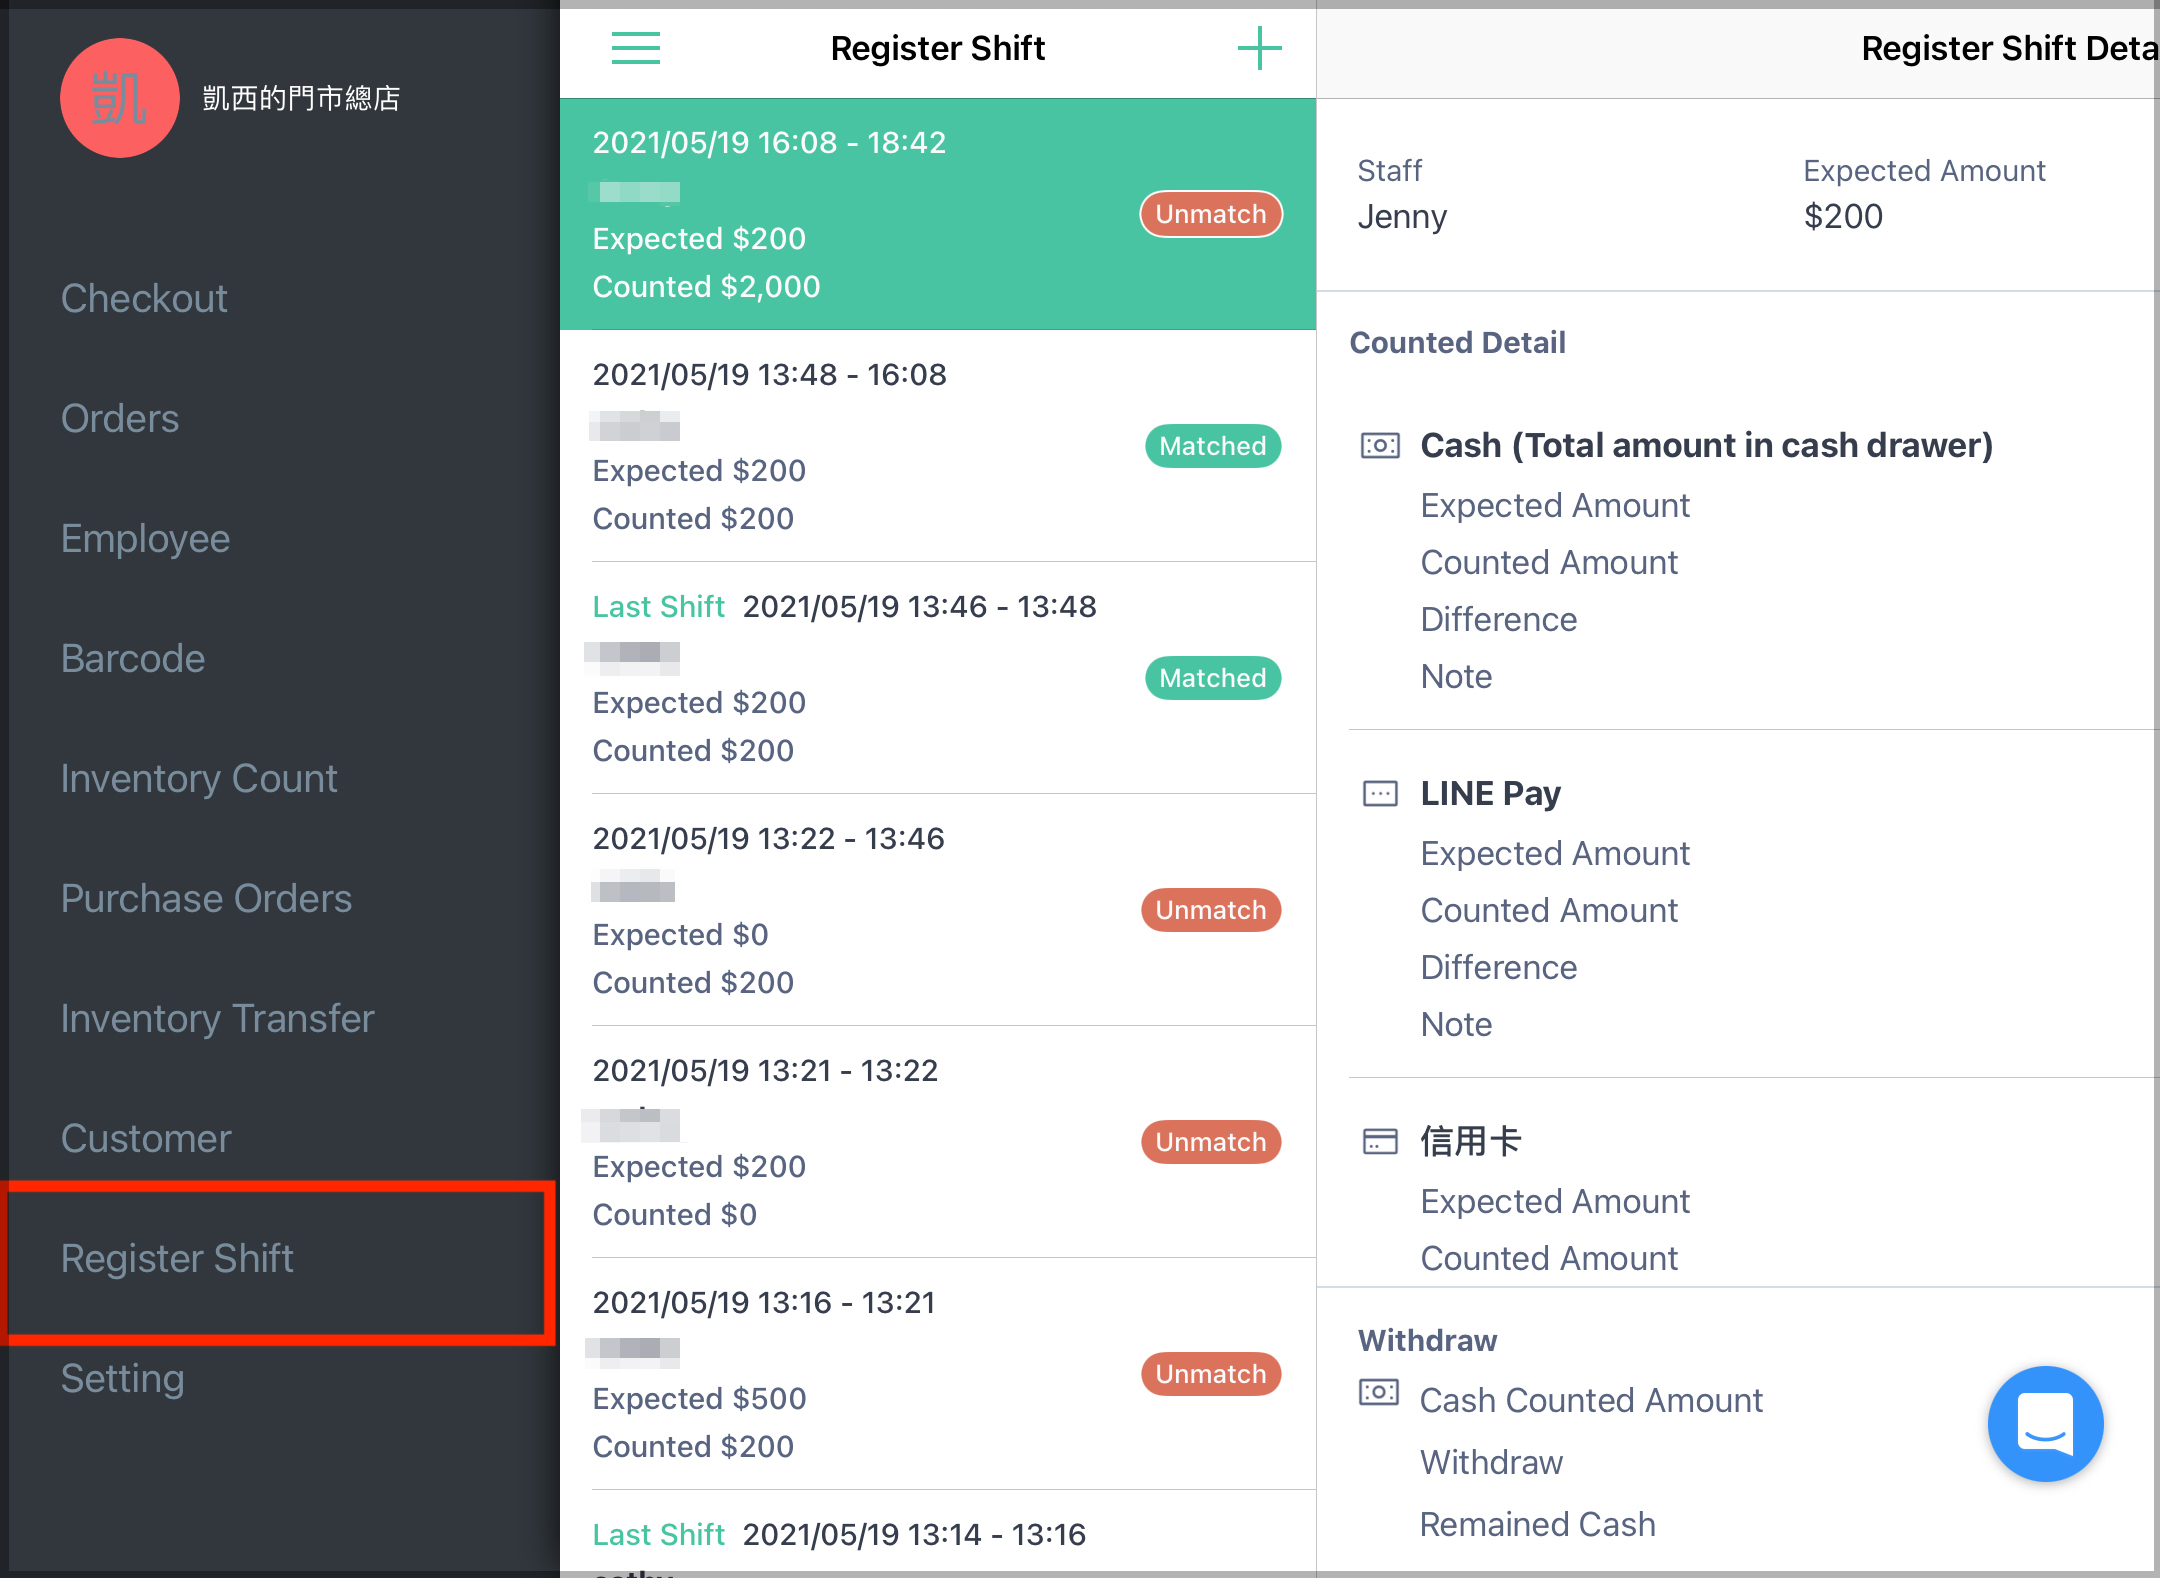Click Expected $0 text
Screen dimensions: 2160x1578
point(680,935)
